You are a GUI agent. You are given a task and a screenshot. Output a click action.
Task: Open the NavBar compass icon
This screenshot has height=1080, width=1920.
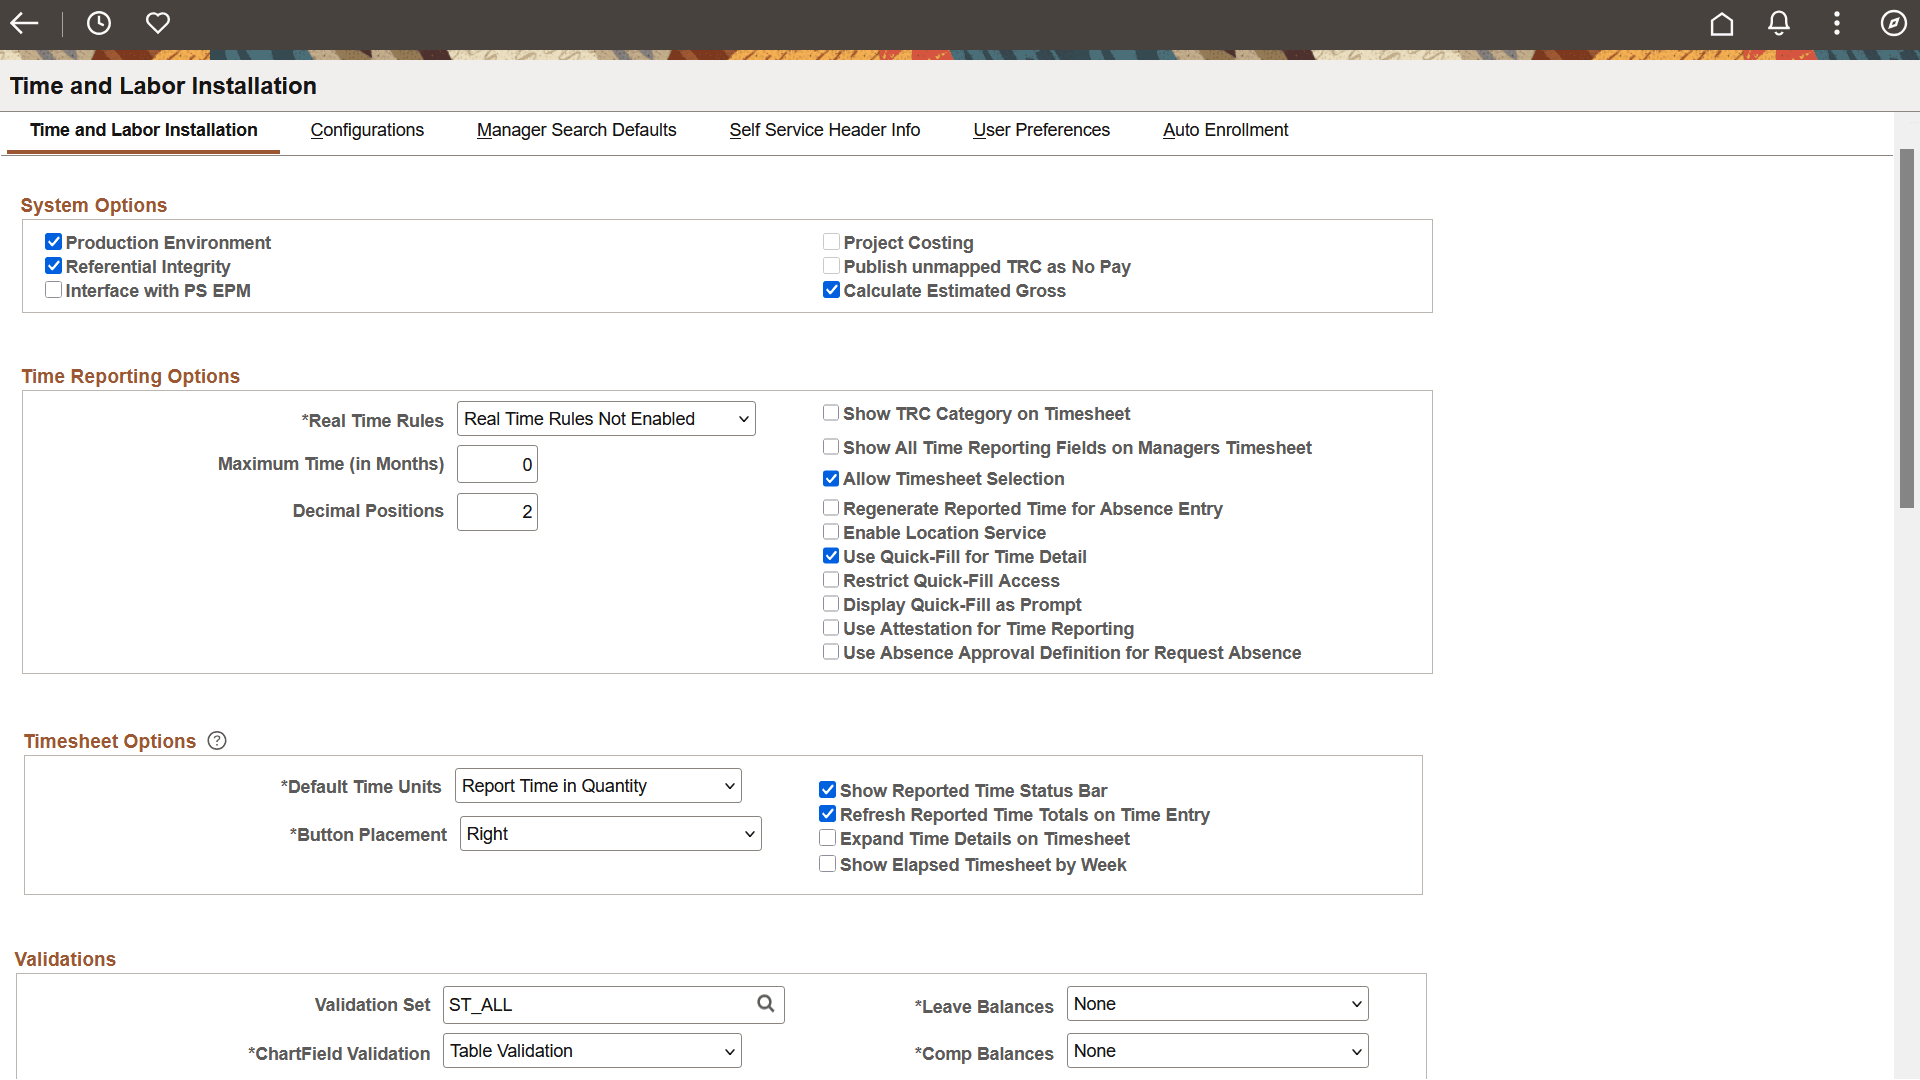click(x=1894, y=23)
